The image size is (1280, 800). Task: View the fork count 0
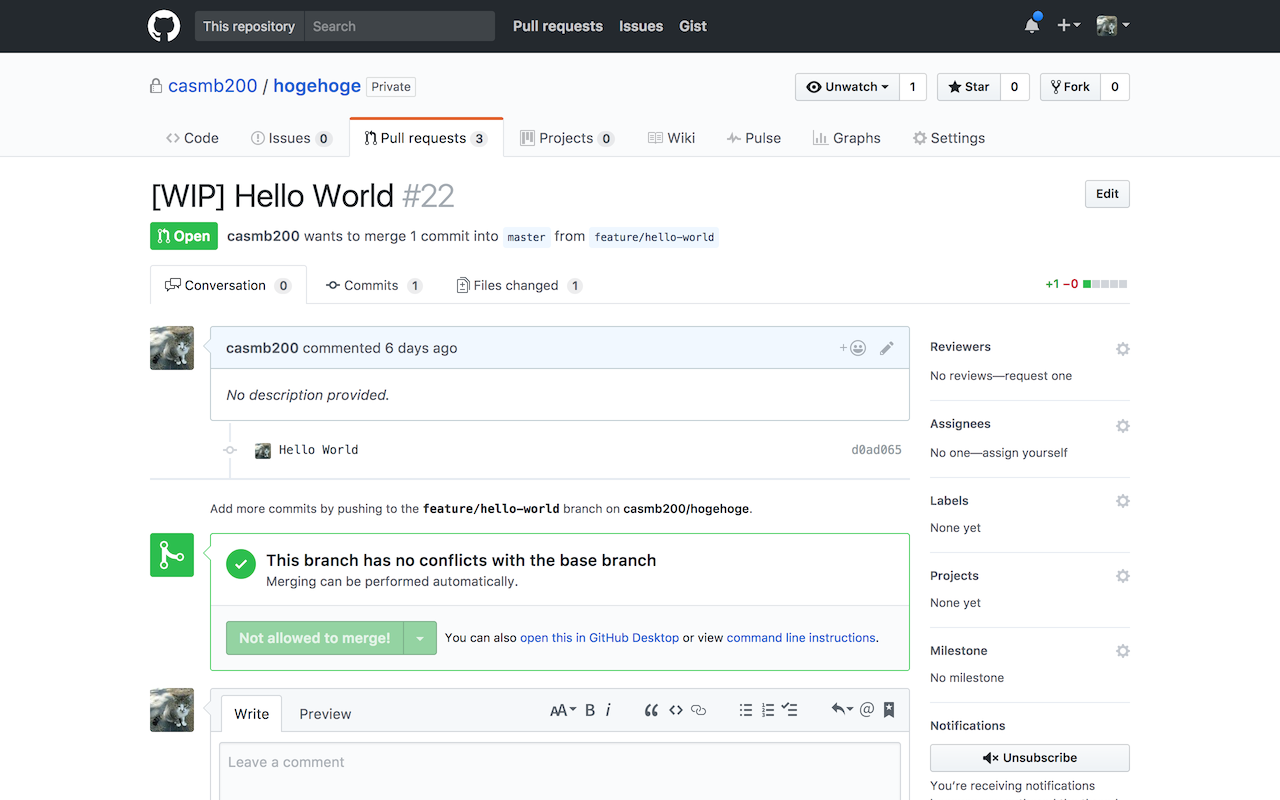pyautogui.click(x=1115, y=87)
